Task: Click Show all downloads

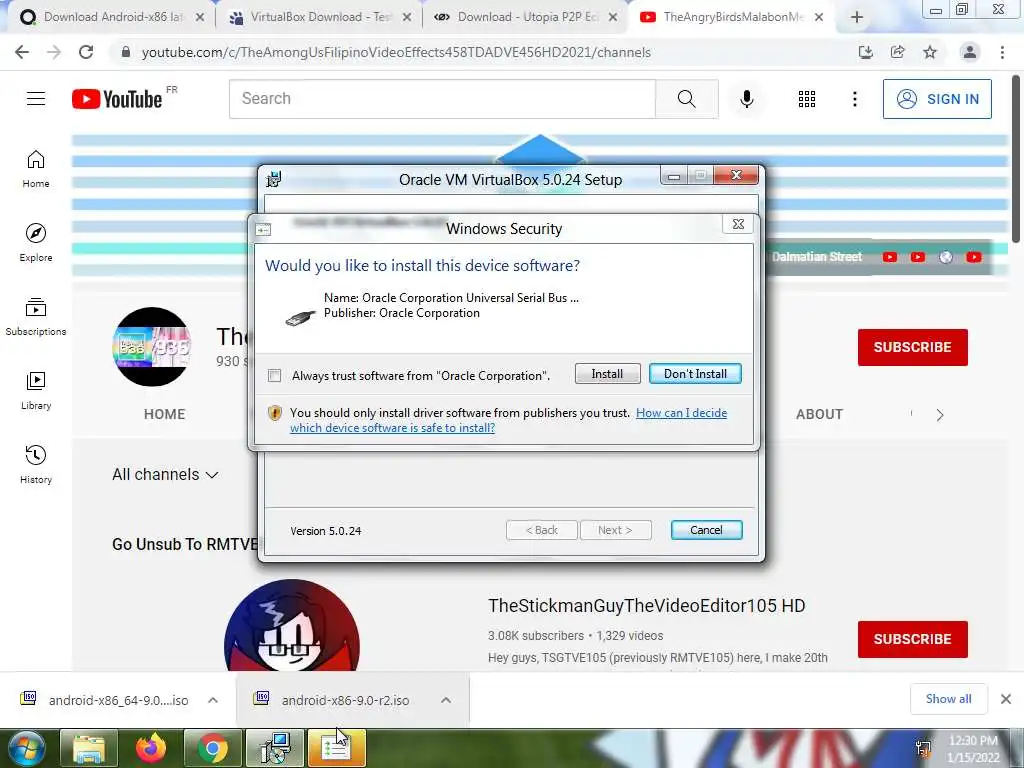Action: (948, 699)
